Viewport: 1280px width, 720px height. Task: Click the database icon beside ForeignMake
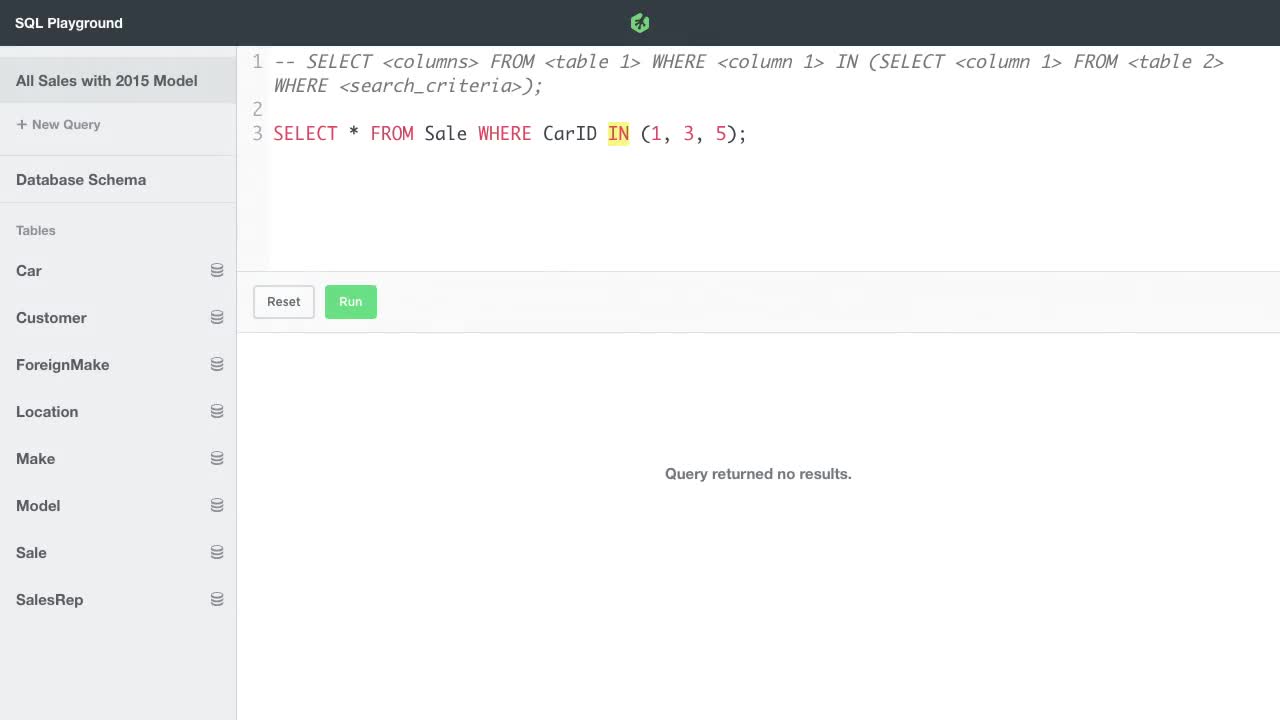(x=217, y=364)
